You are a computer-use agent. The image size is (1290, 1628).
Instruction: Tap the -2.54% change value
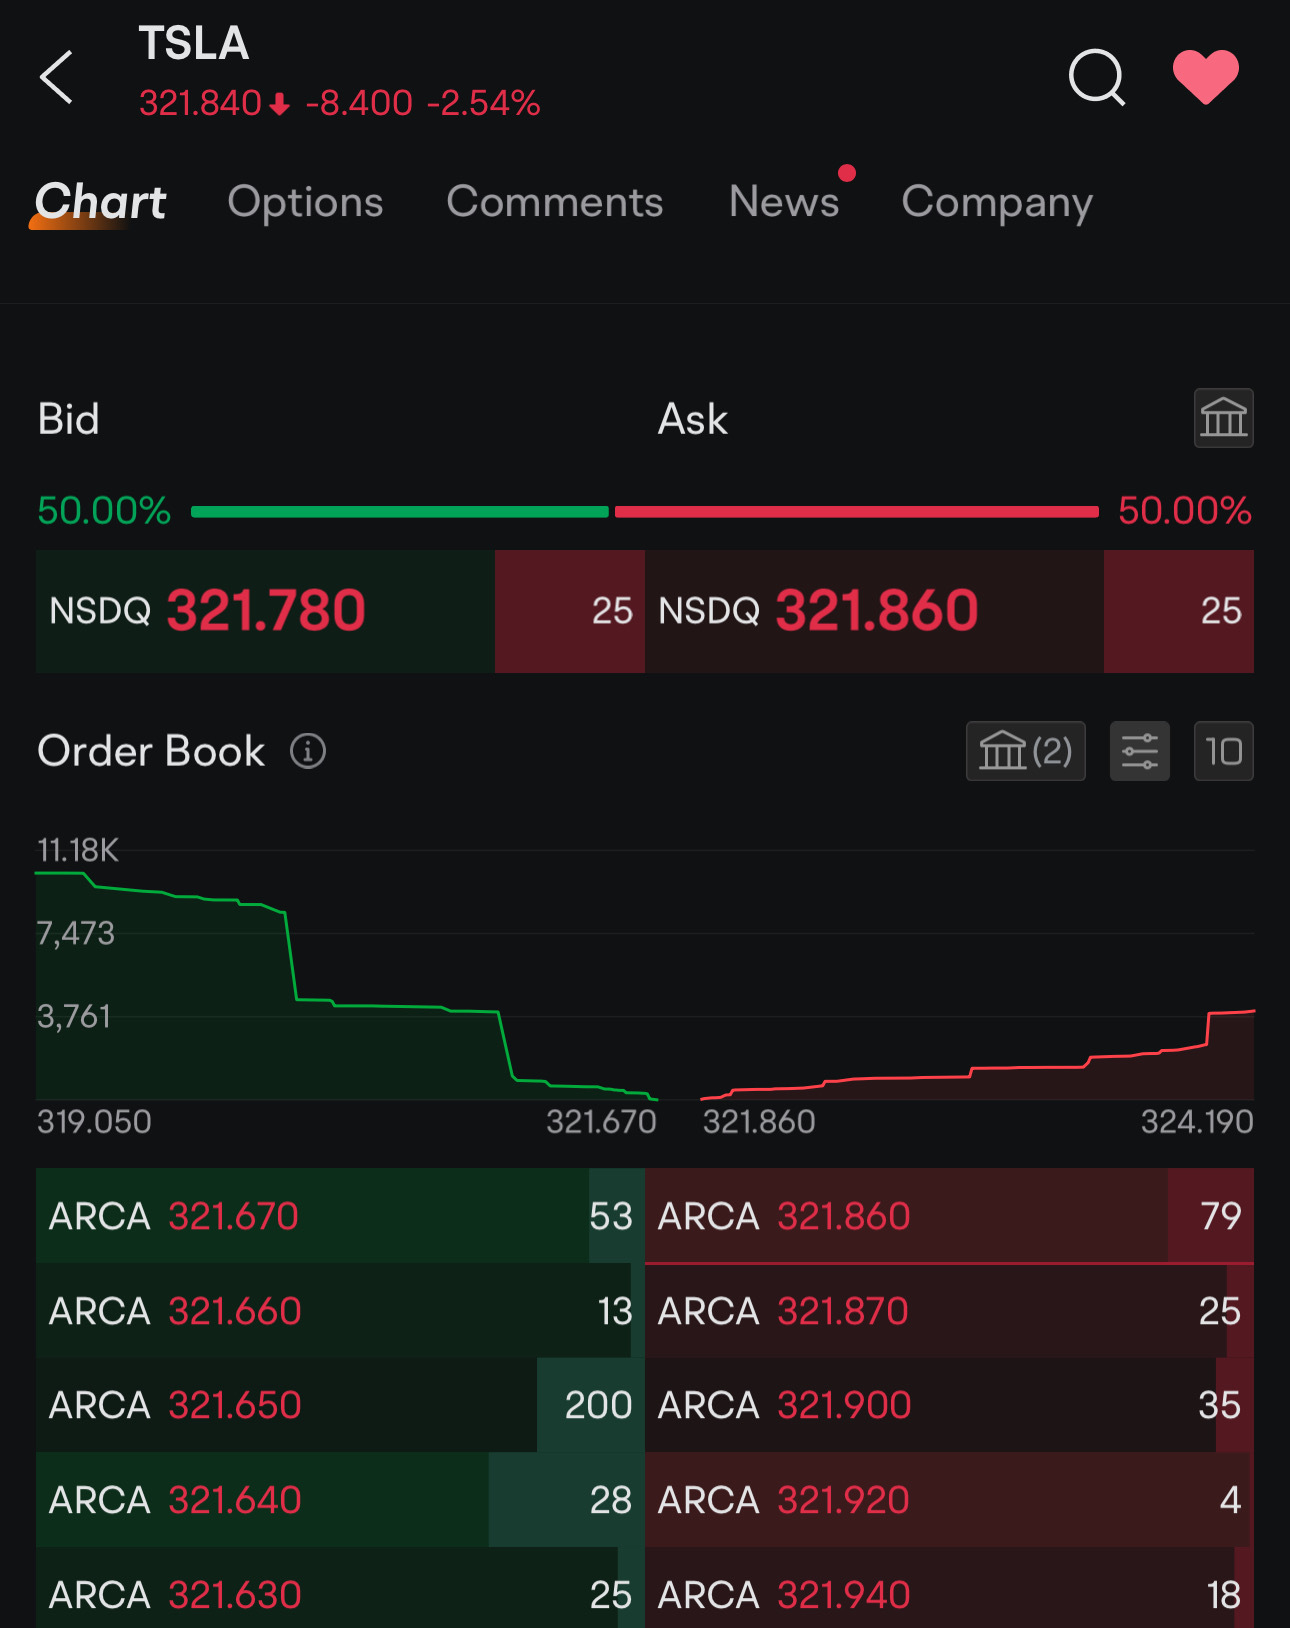click(x=484, y=103)
